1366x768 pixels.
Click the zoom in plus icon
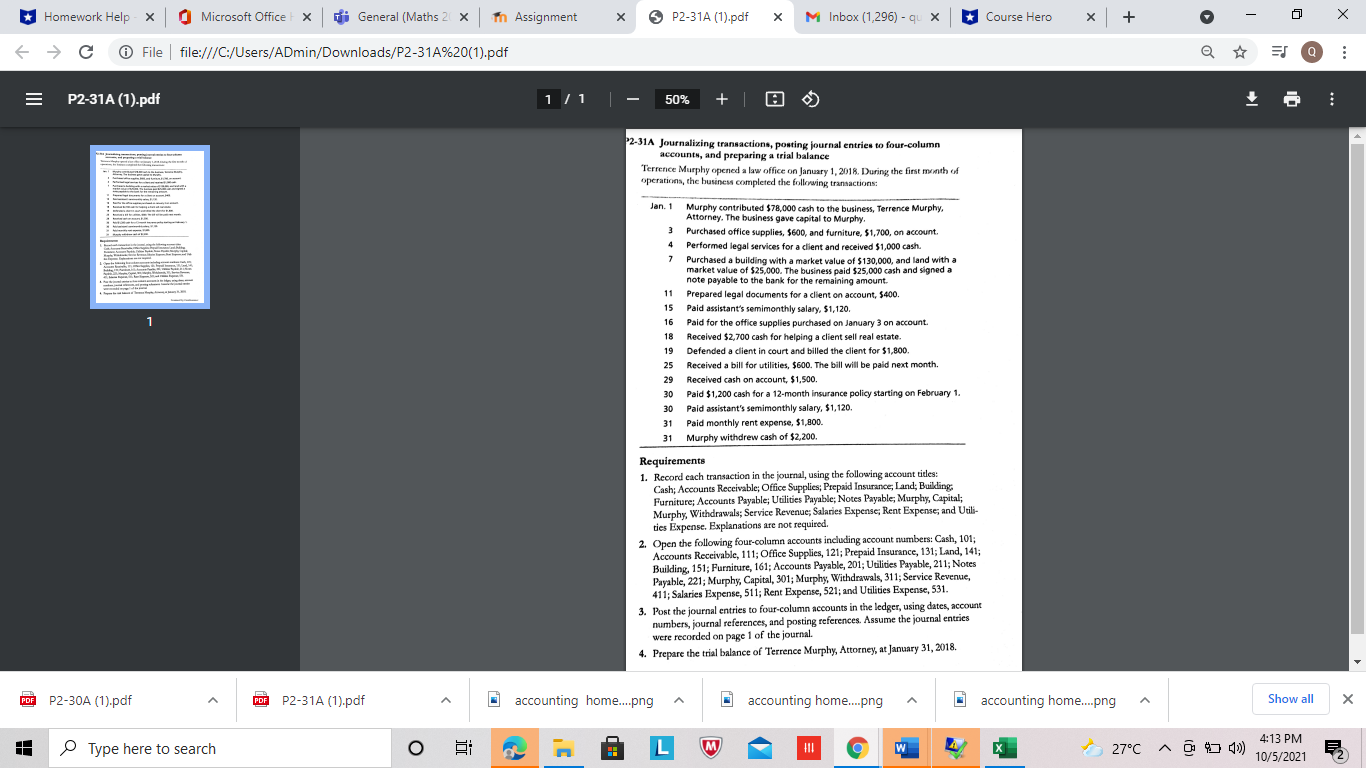point(722,99)
